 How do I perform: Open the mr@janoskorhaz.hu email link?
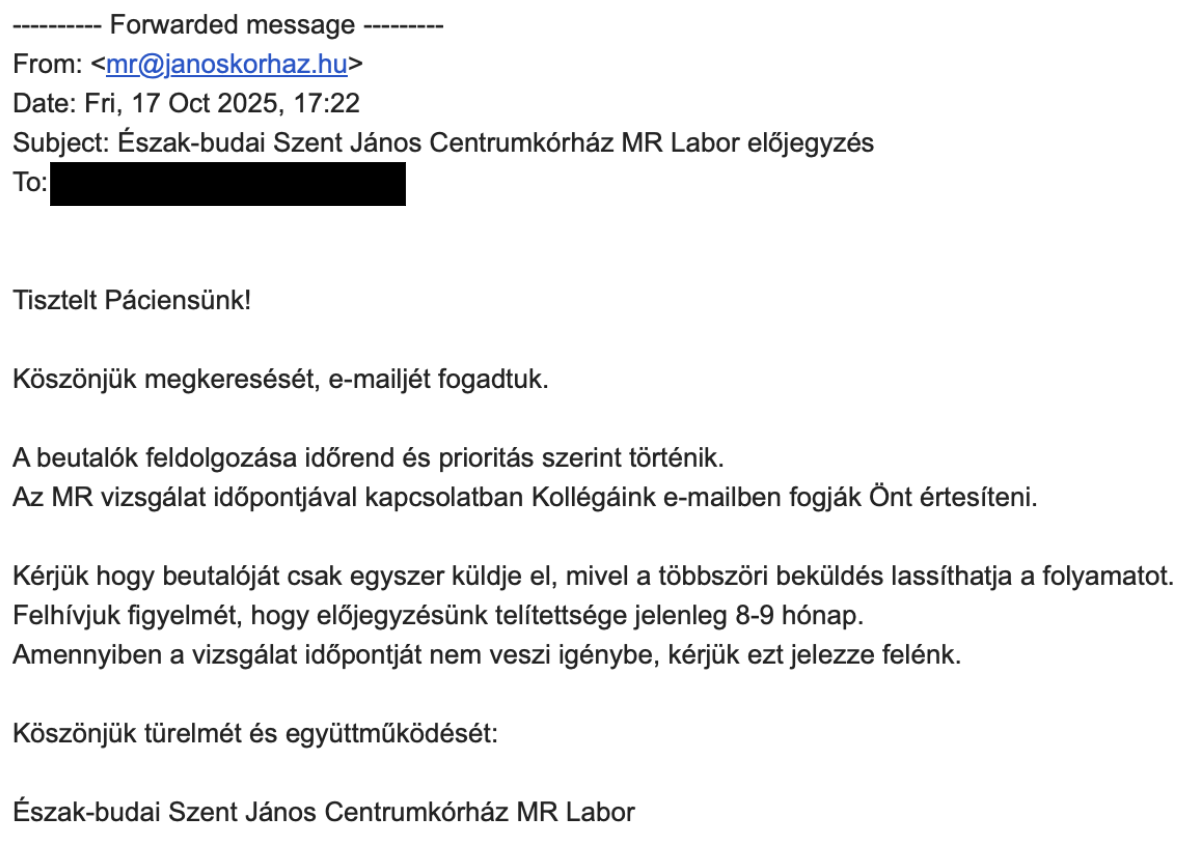[x=227, y=65]
